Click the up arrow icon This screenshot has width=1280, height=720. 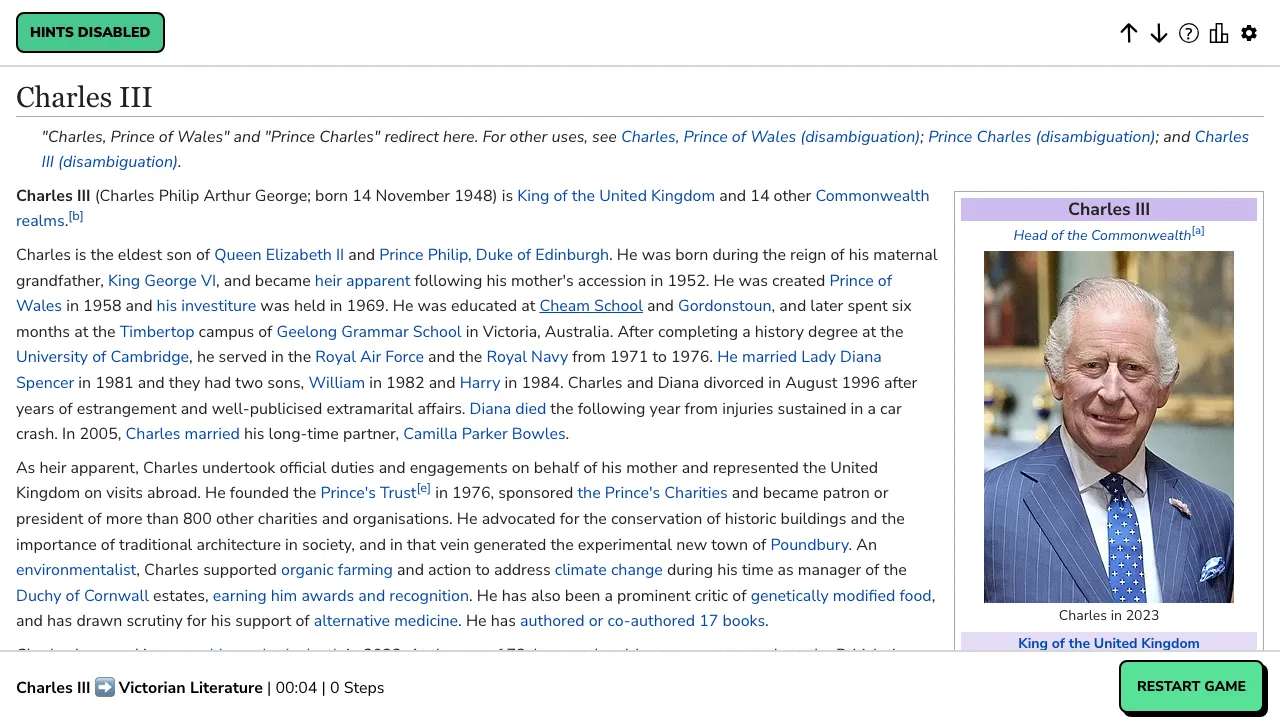click(x=1129, y=33)
